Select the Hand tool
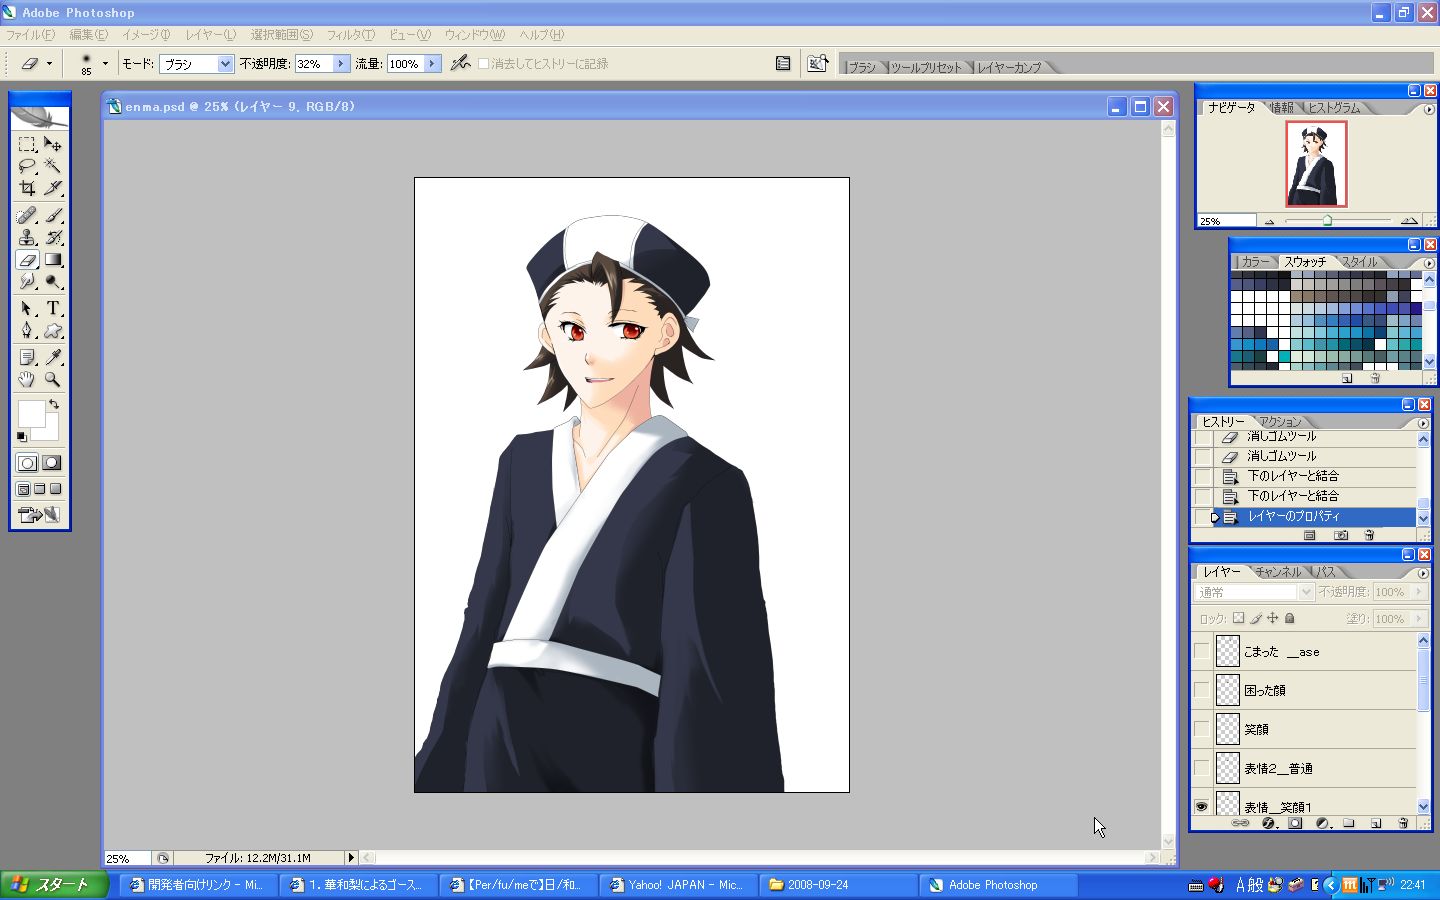This screenshot has width=1440, height=900. point(27,379)
